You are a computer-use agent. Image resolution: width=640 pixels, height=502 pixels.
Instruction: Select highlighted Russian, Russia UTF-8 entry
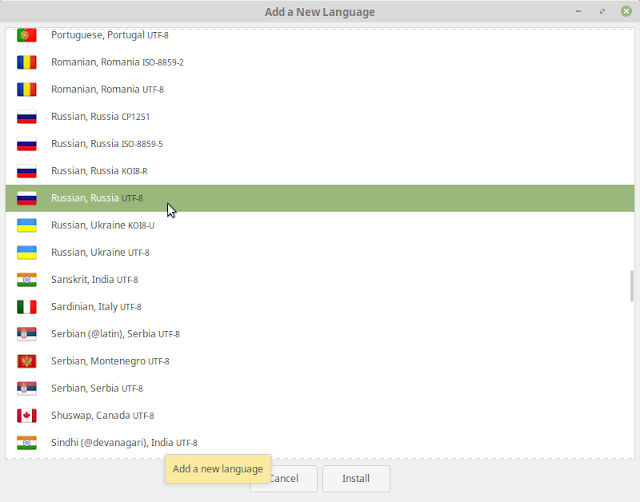click(x=320, y=198)
